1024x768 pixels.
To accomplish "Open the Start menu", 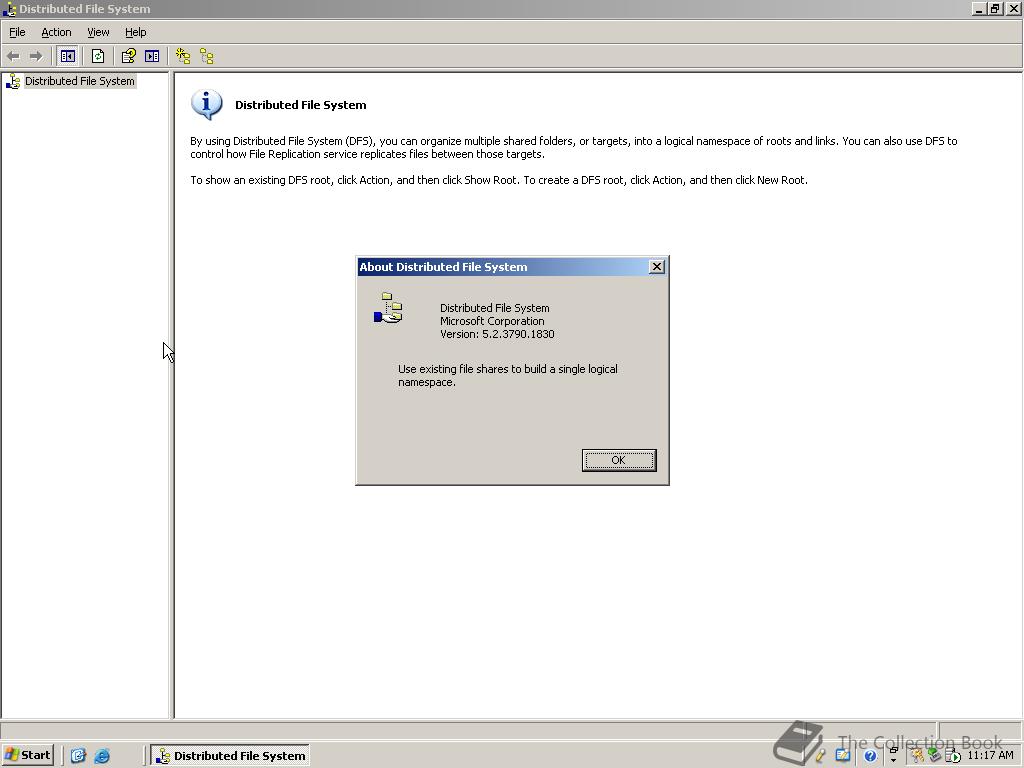I will click(x=27, y=755).
